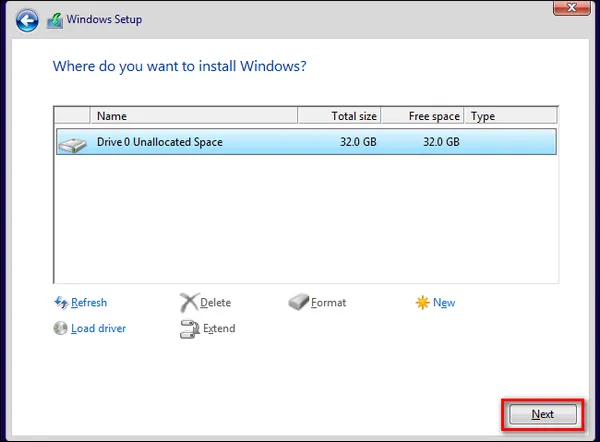Image resolution: width=600 pixels, height=442 pixels.
Task: Click the Refresh link text
Action: 89,303
